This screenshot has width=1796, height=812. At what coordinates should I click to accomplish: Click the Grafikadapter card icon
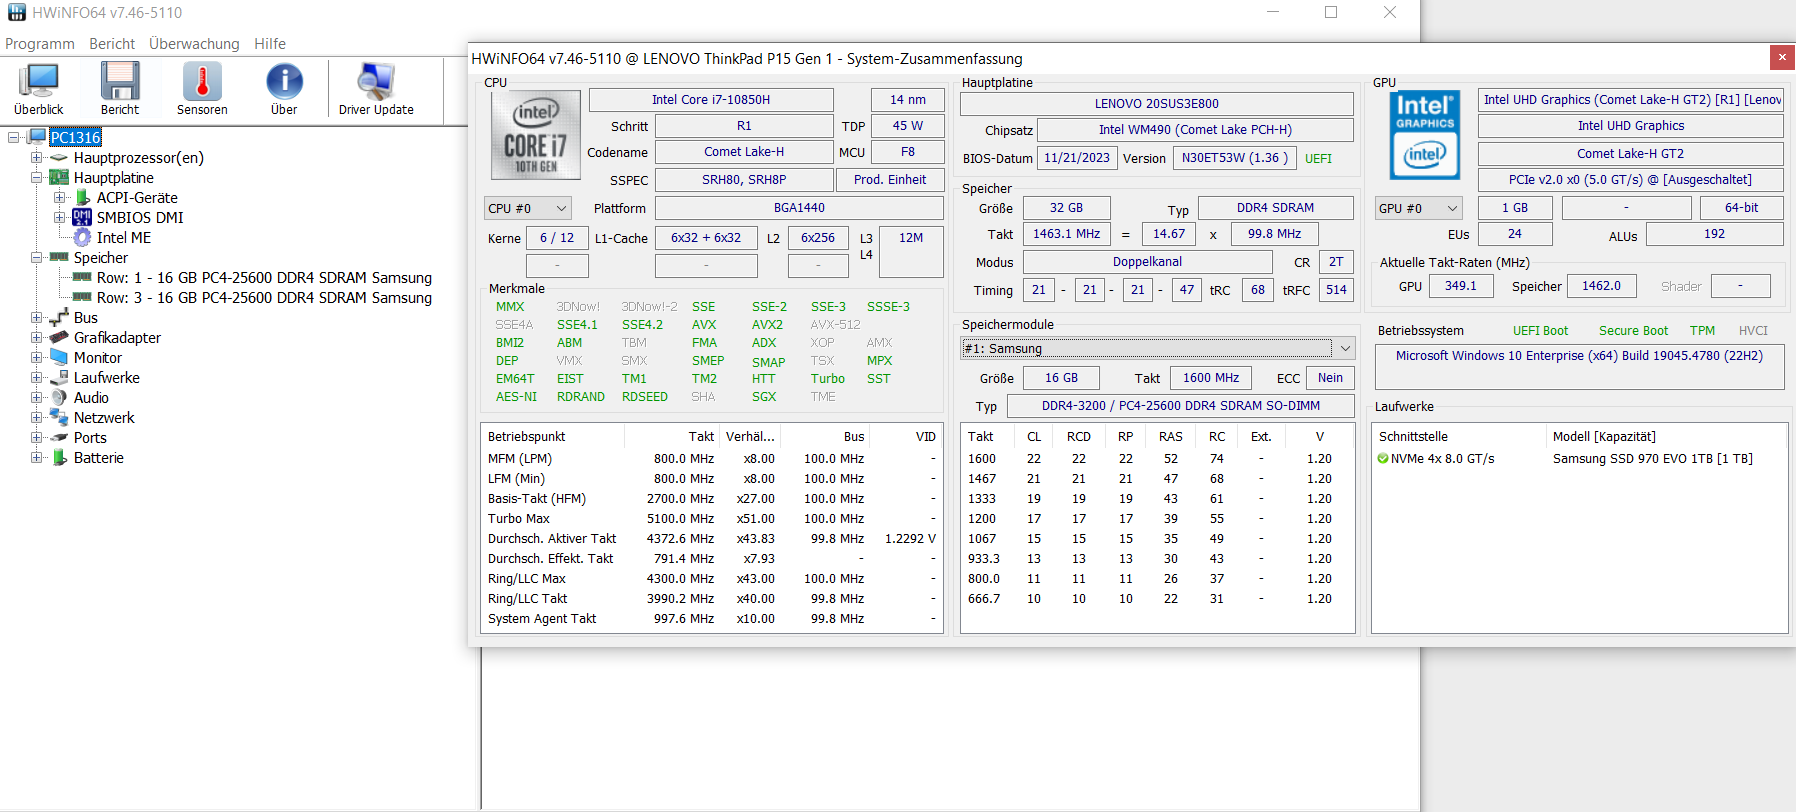point(59,337)
